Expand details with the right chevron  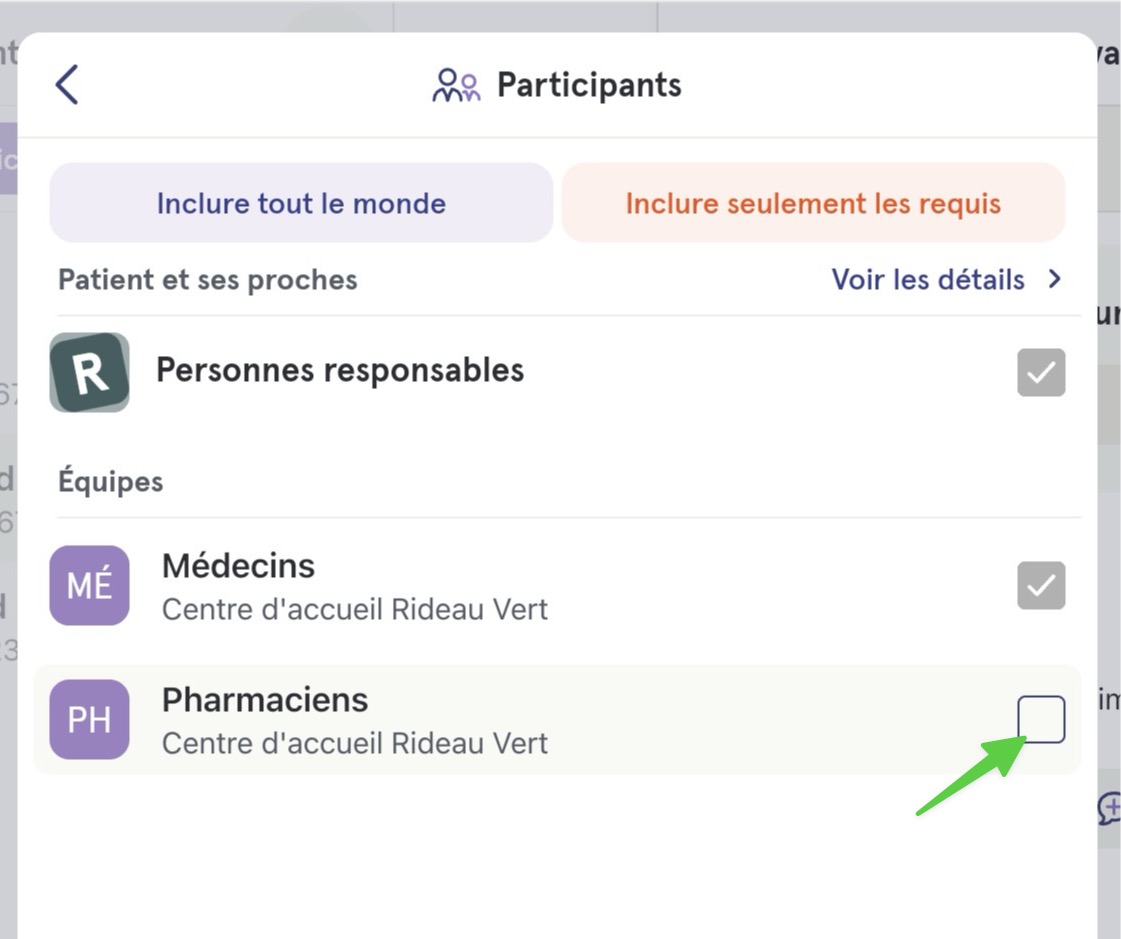pos(1055,279)
